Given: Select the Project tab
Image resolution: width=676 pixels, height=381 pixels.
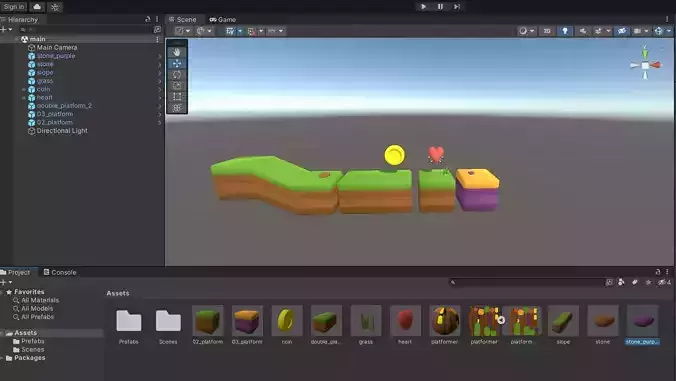Looking at the screenshot, I should (16, 272).
